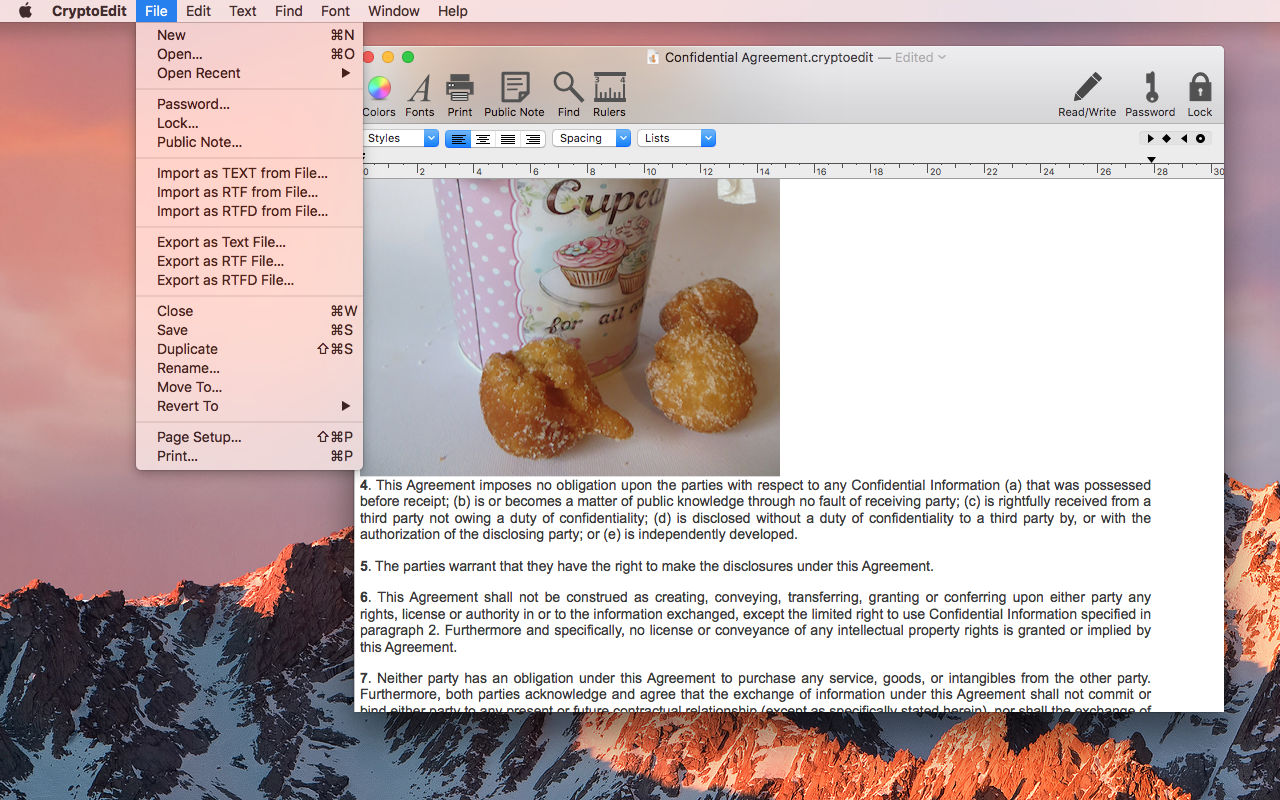
Task: Expand the Revert To submenu
Action: click(249, 406)
